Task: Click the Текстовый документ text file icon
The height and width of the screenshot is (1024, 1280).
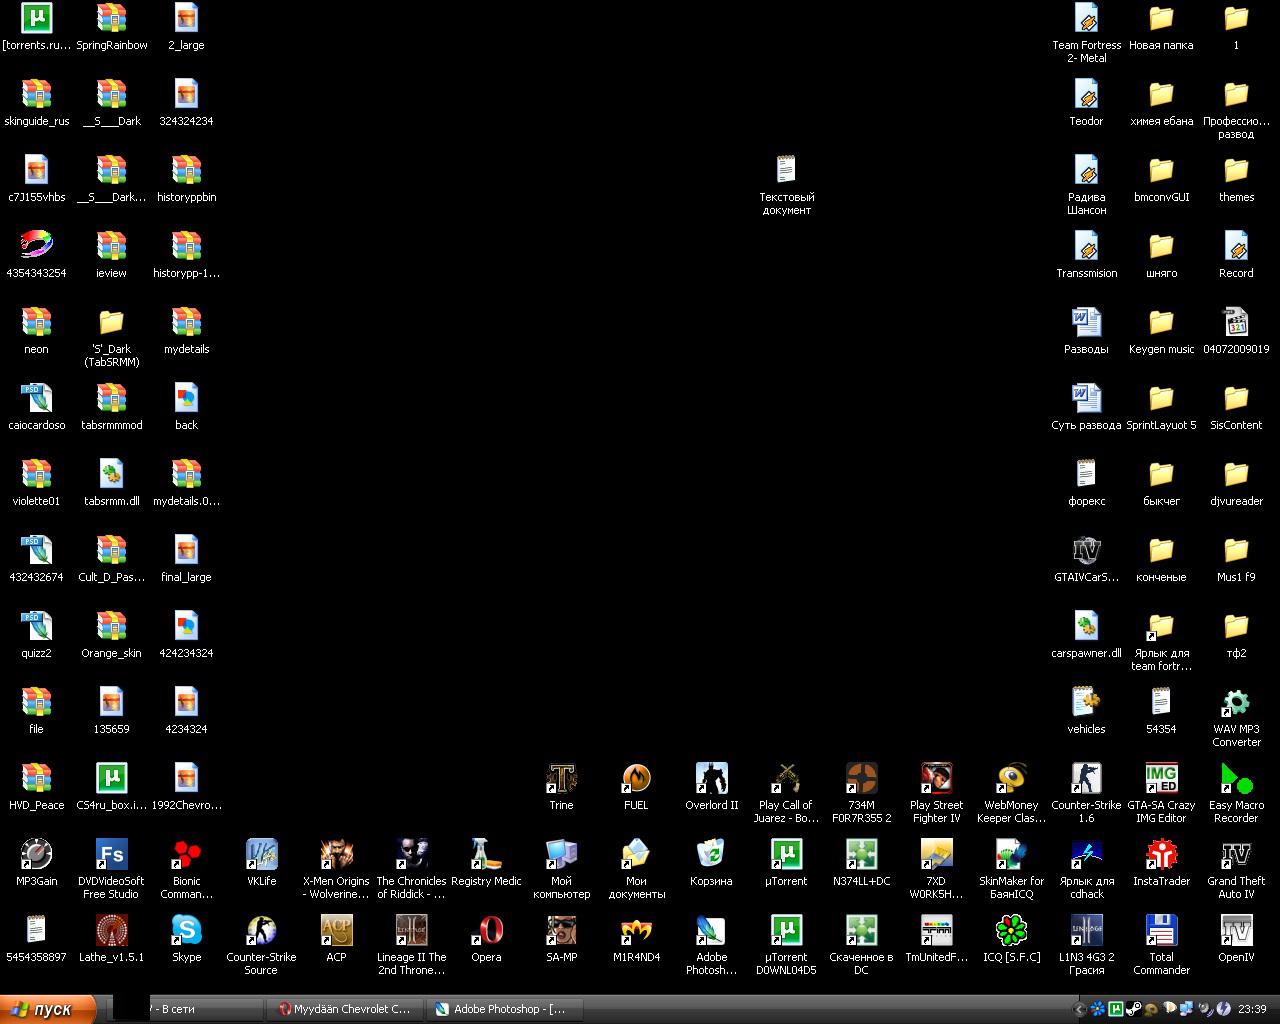Action: [786, 170]
